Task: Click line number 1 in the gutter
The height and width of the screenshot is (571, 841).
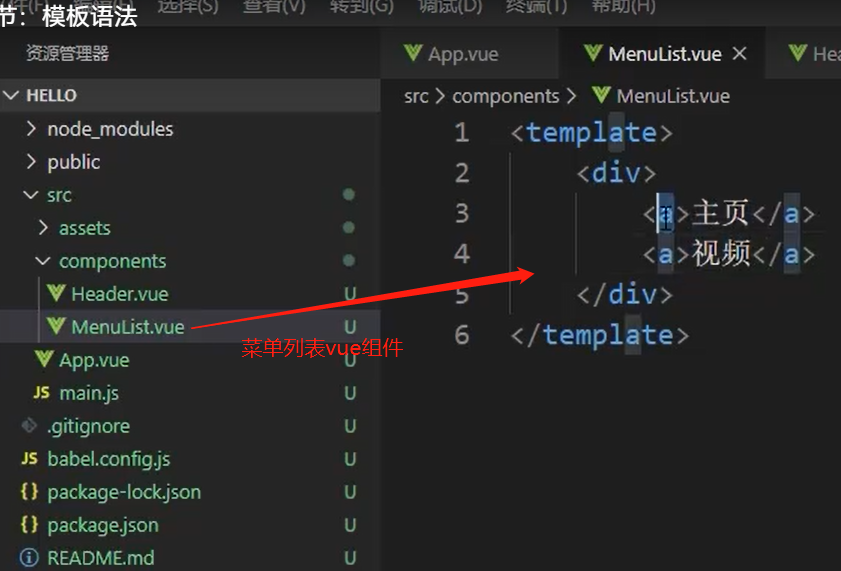Action: (462, 132)
